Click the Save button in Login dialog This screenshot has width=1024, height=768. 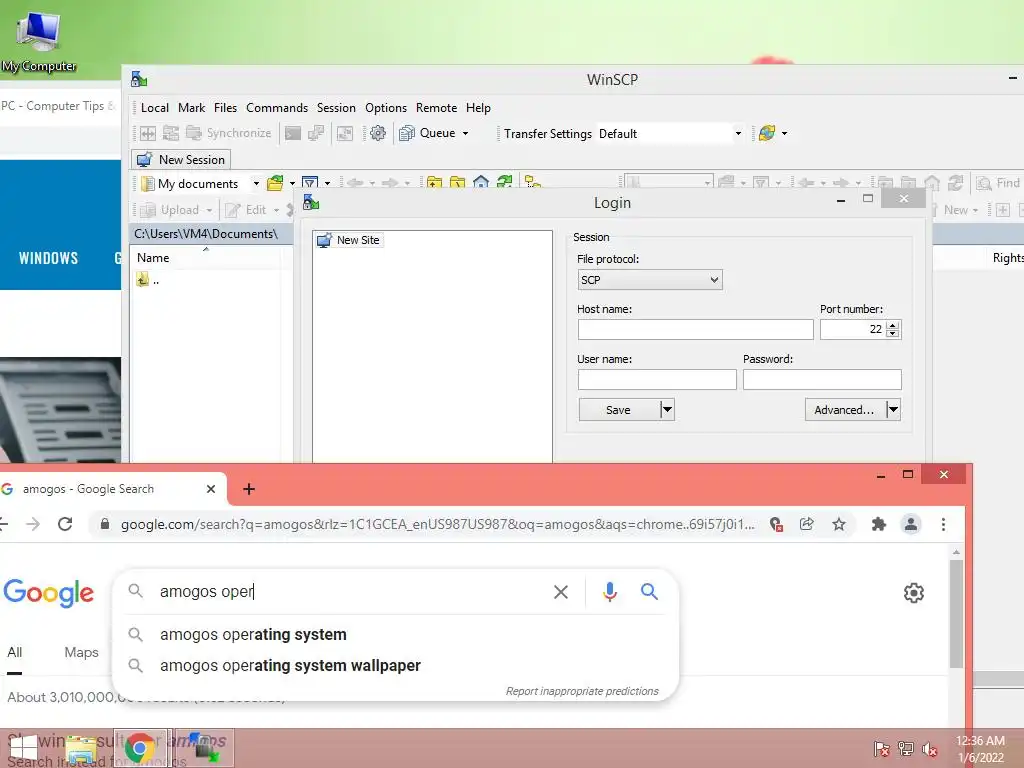[619, 410]
